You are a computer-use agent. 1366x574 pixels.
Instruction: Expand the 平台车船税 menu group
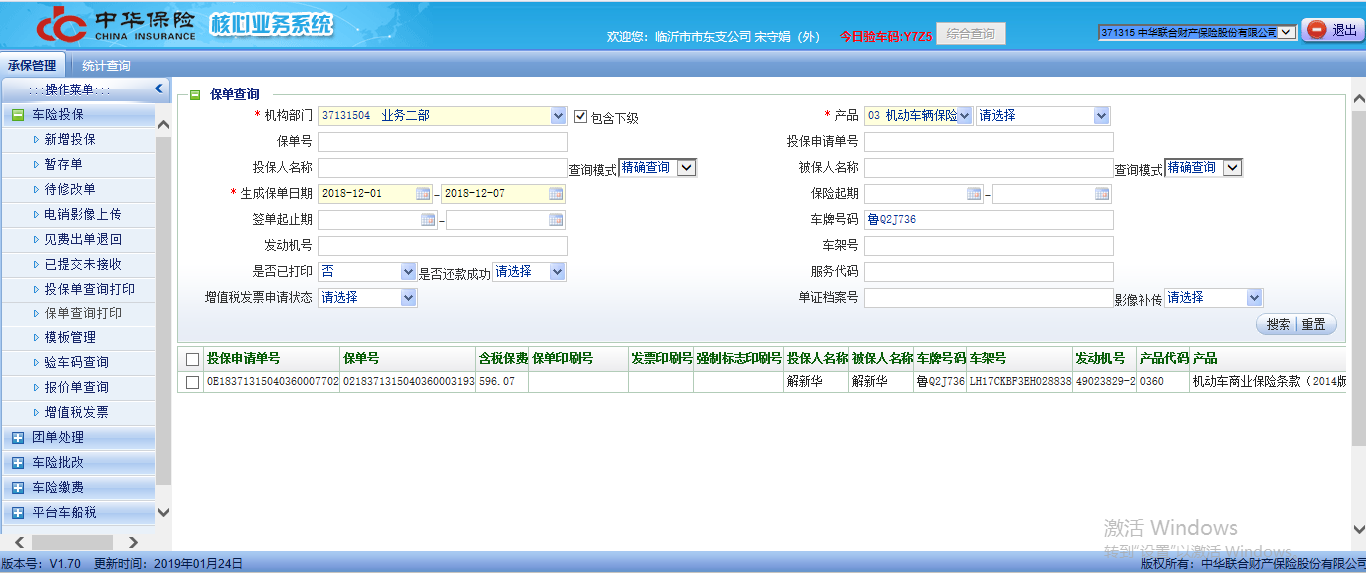[x=18, y=513]
